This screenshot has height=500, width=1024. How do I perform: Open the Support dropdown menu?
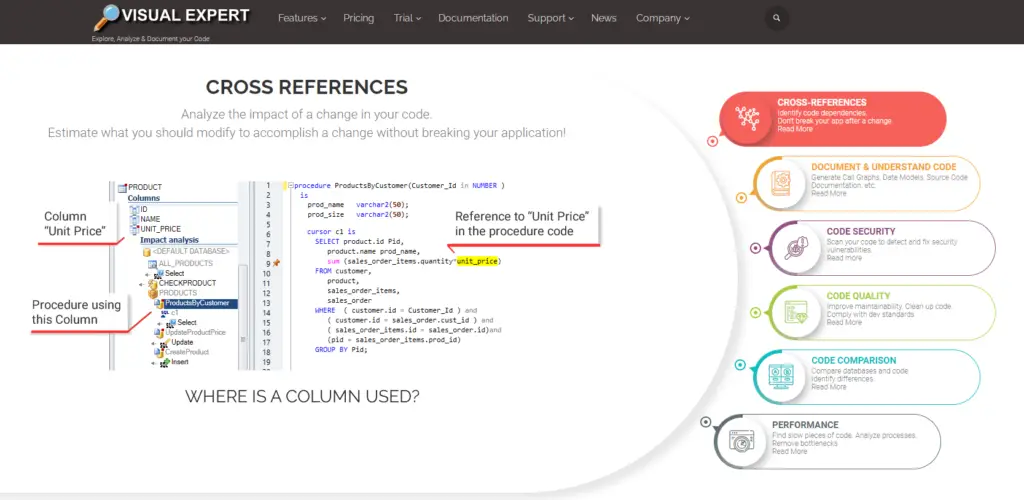[550, 18]
